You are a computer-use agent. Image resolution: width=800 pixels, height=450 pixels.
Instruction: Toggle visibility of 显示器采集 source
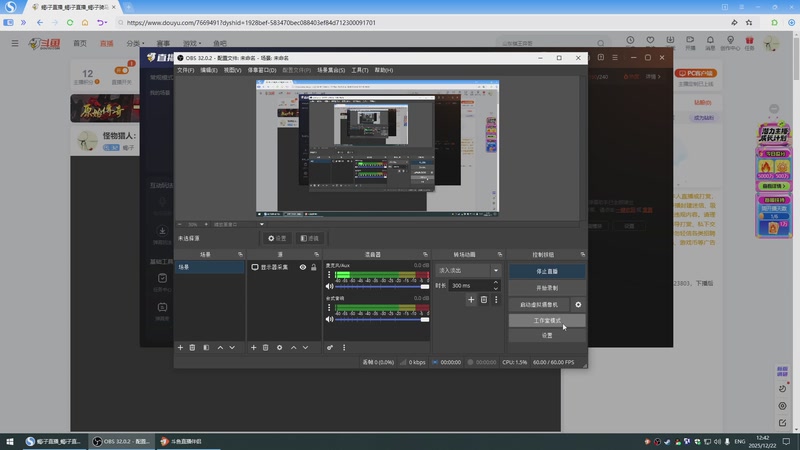(x=302, y=267)
